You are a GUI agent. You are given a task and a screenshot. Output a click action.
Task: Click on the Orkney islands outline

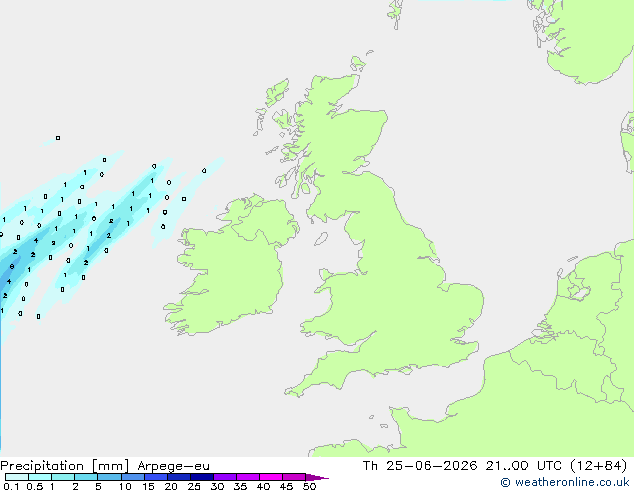(357, 63)
